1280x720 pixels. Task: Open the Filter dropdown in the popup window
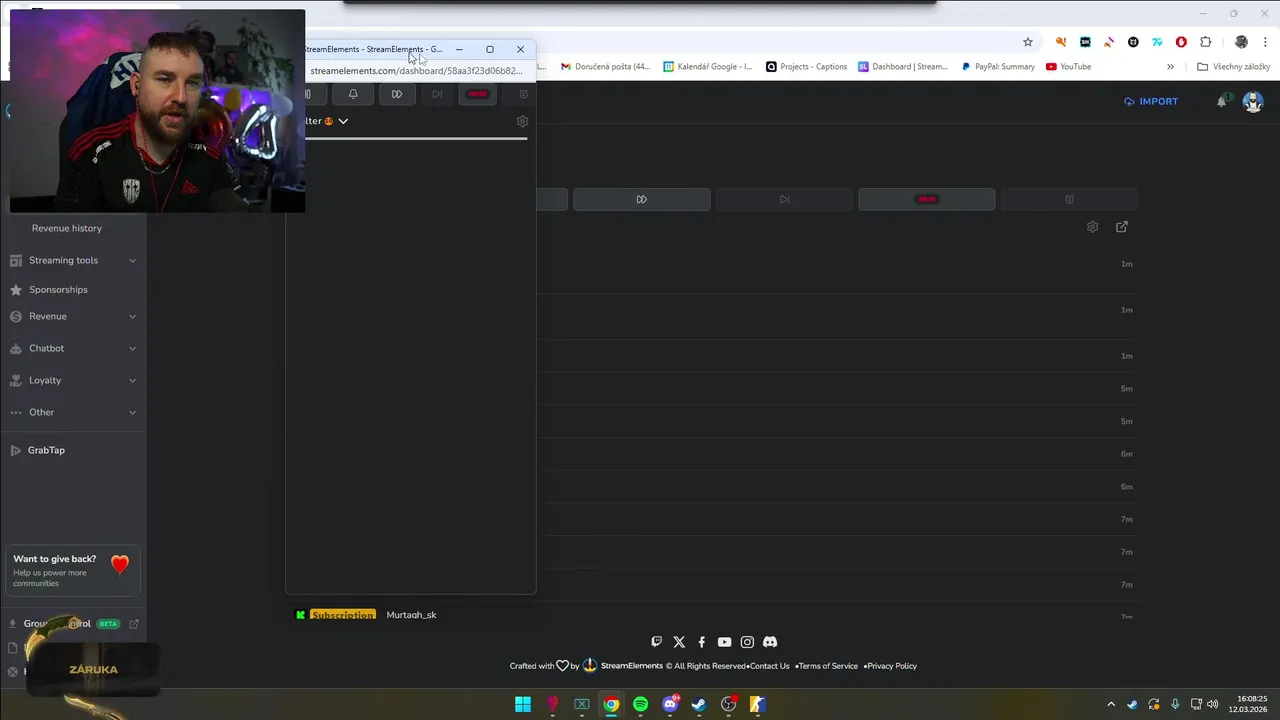point(327,121)
